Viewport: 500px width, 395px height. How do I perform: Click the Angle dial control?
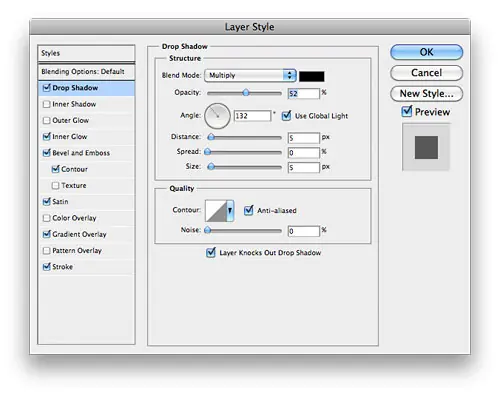pos(217,116)
